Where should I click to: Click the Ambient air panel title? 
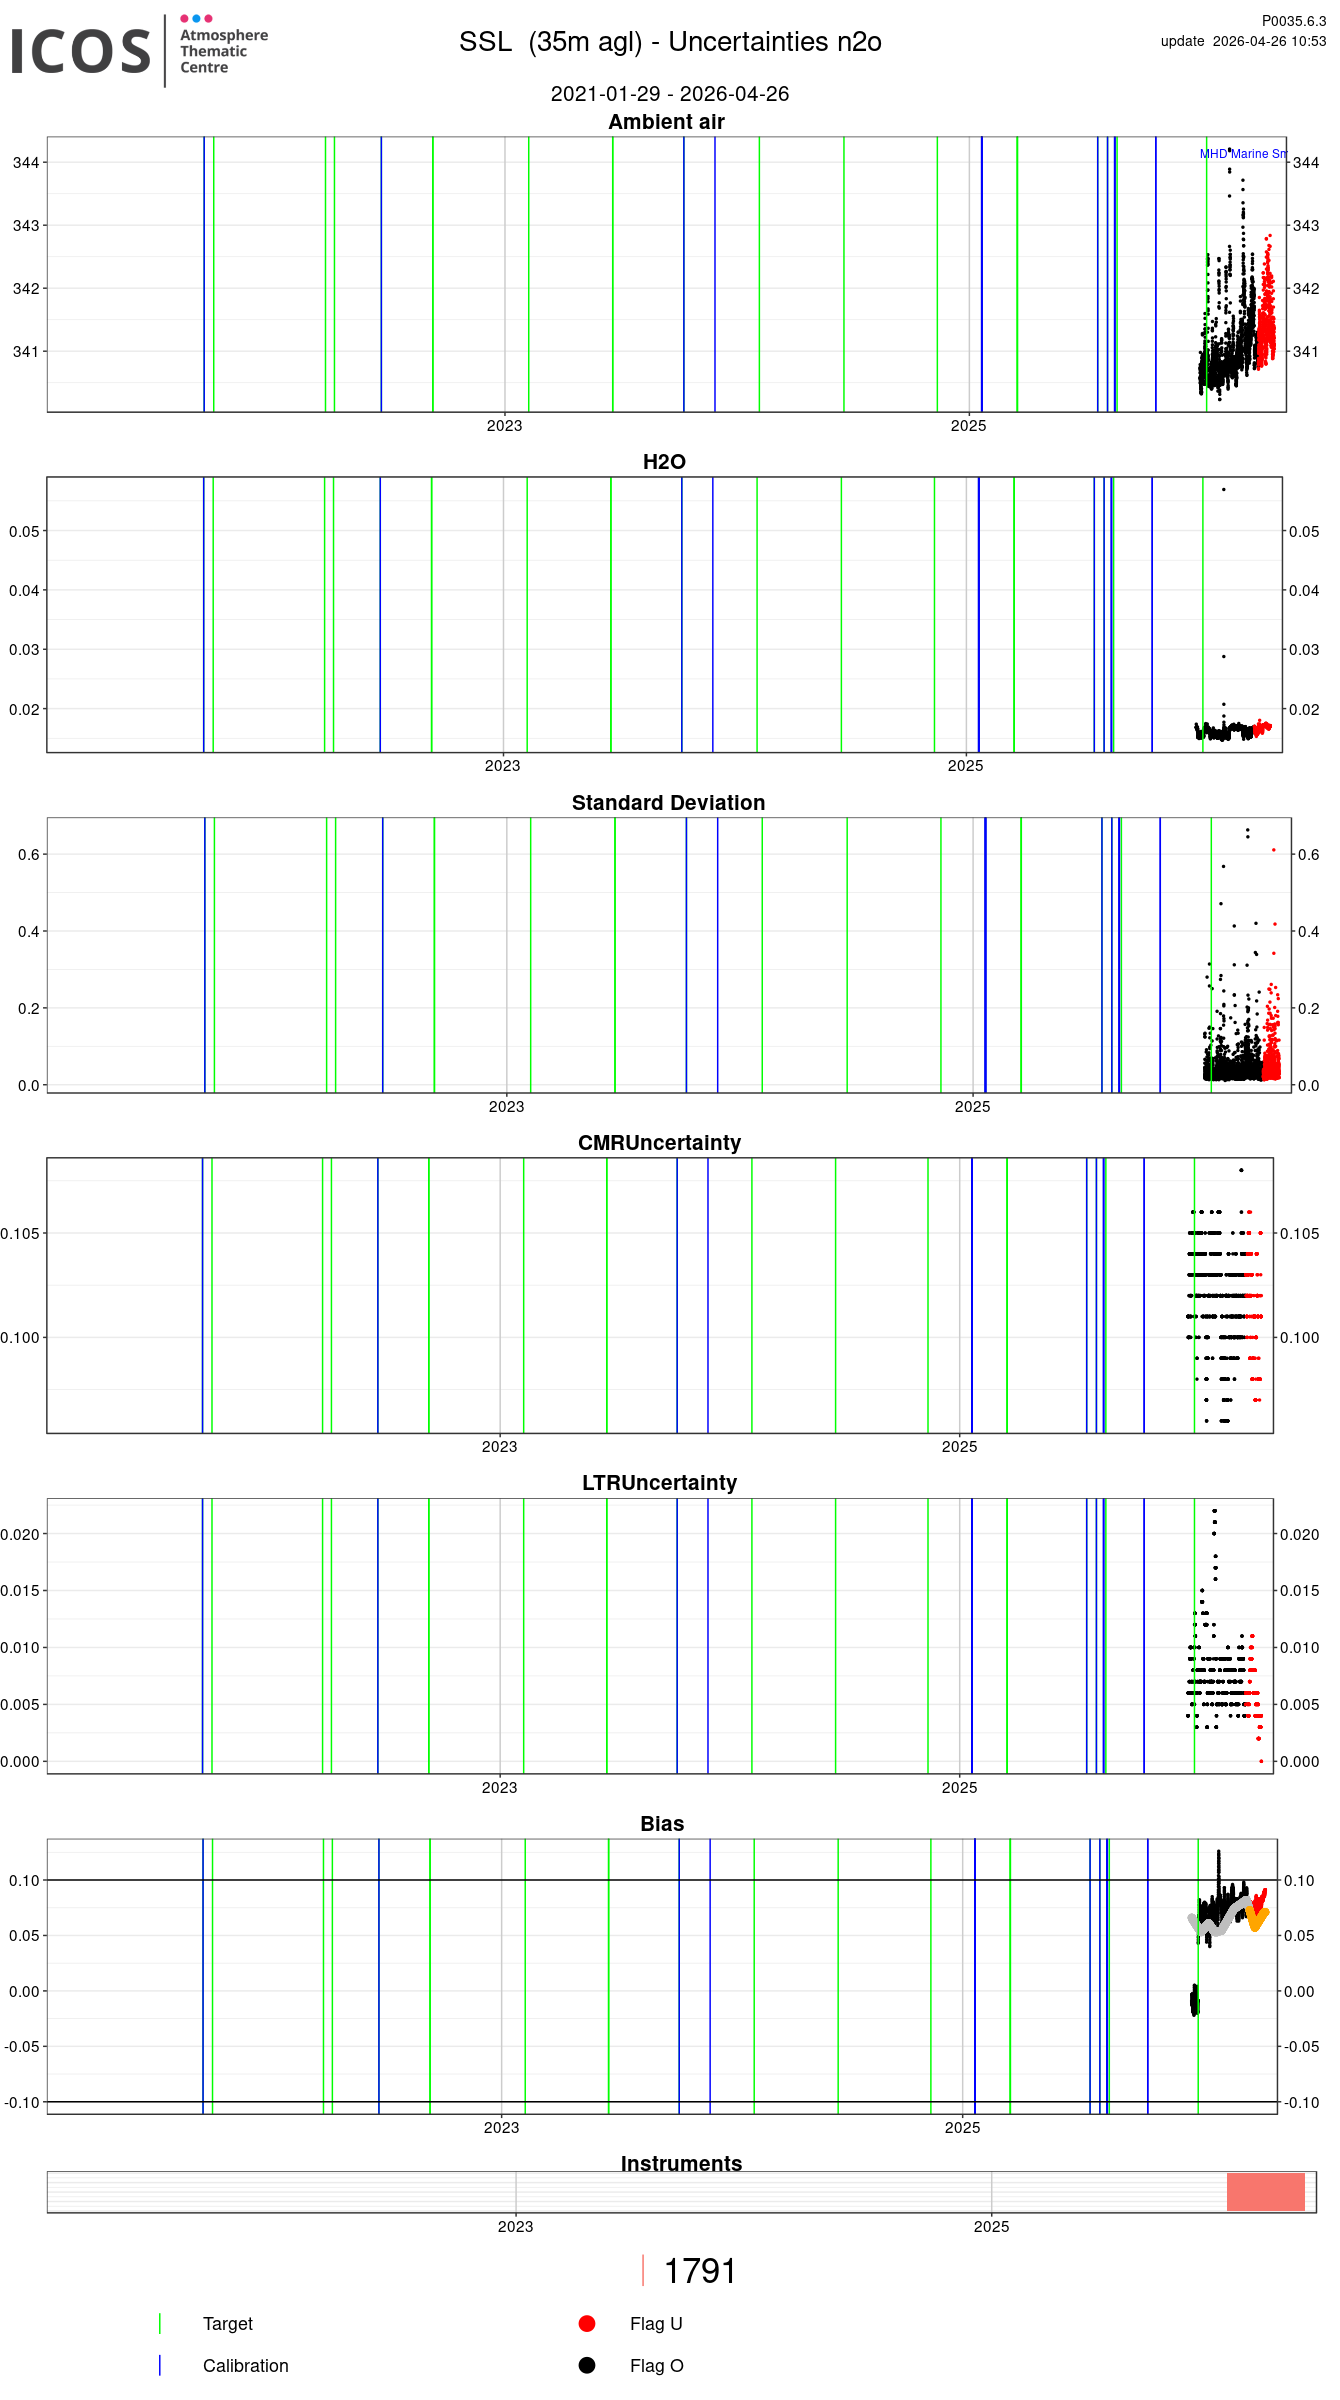(x=666, y=122)
